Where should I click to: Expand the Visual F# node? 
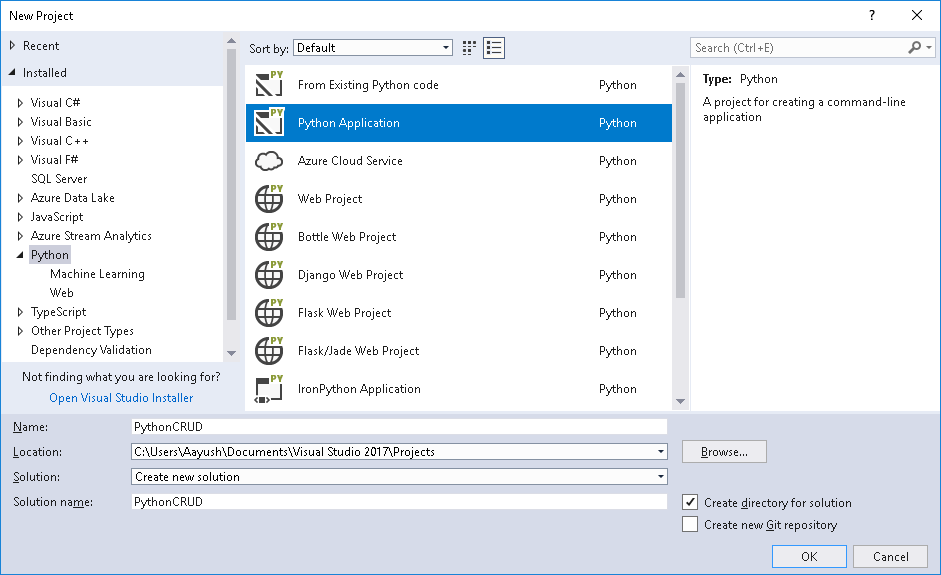(x=20, y=160)
